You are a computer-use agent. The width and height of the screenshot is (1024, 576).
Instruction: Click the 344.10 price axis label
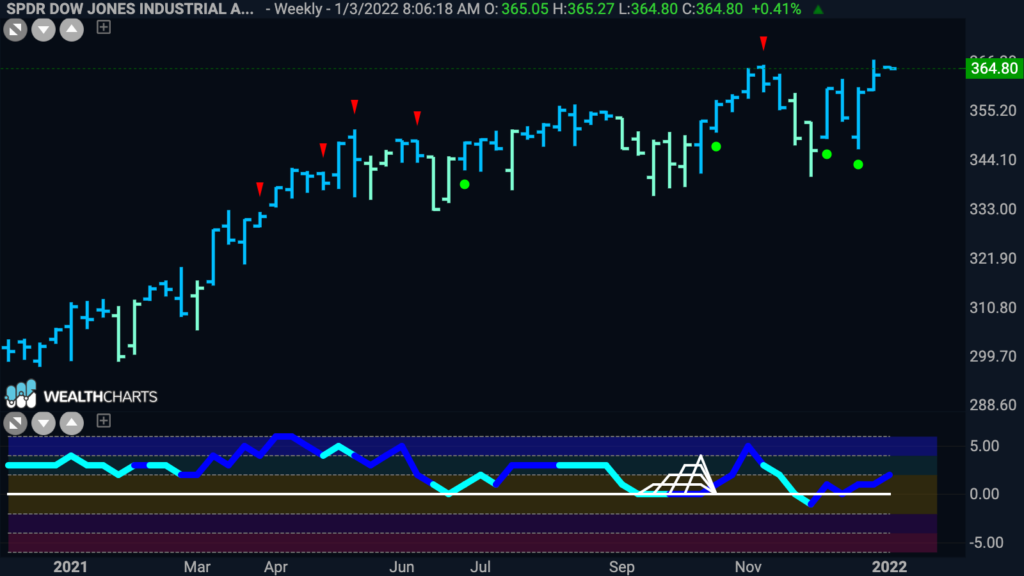pos(993,160)
